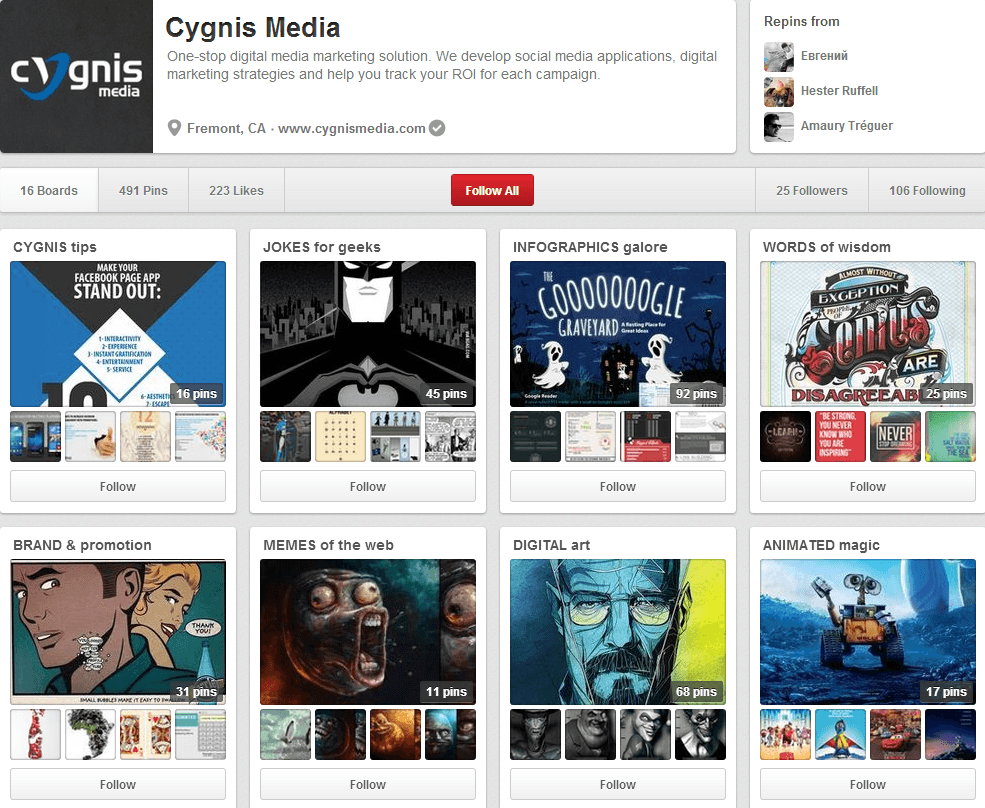Click the Cygnis Media logo image
The width and height of the screenshot is (985, 808).
click(x=76, y=76)
